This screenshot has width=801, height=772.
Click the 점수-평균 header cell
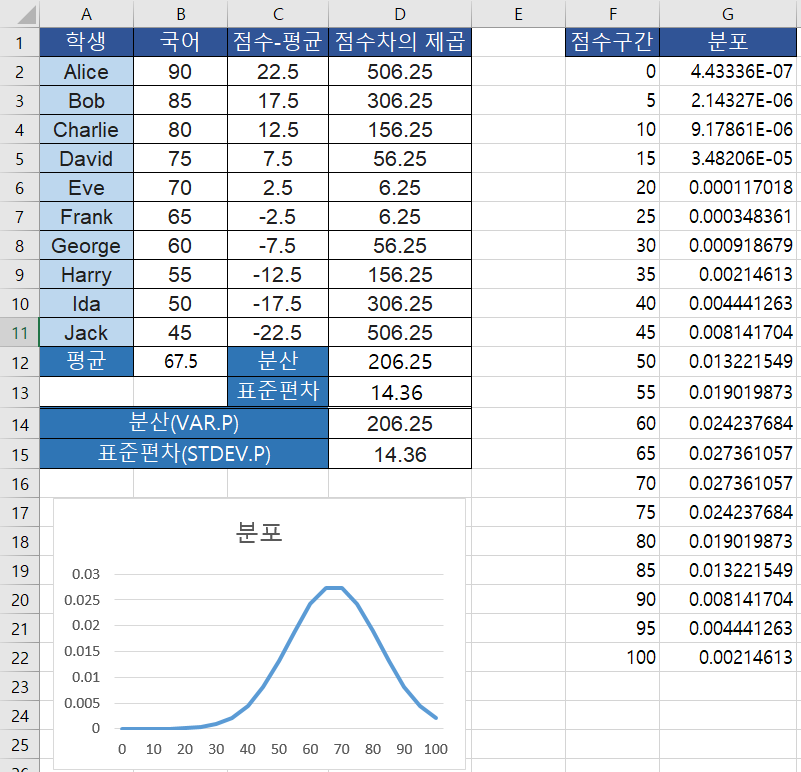point(278,42)
